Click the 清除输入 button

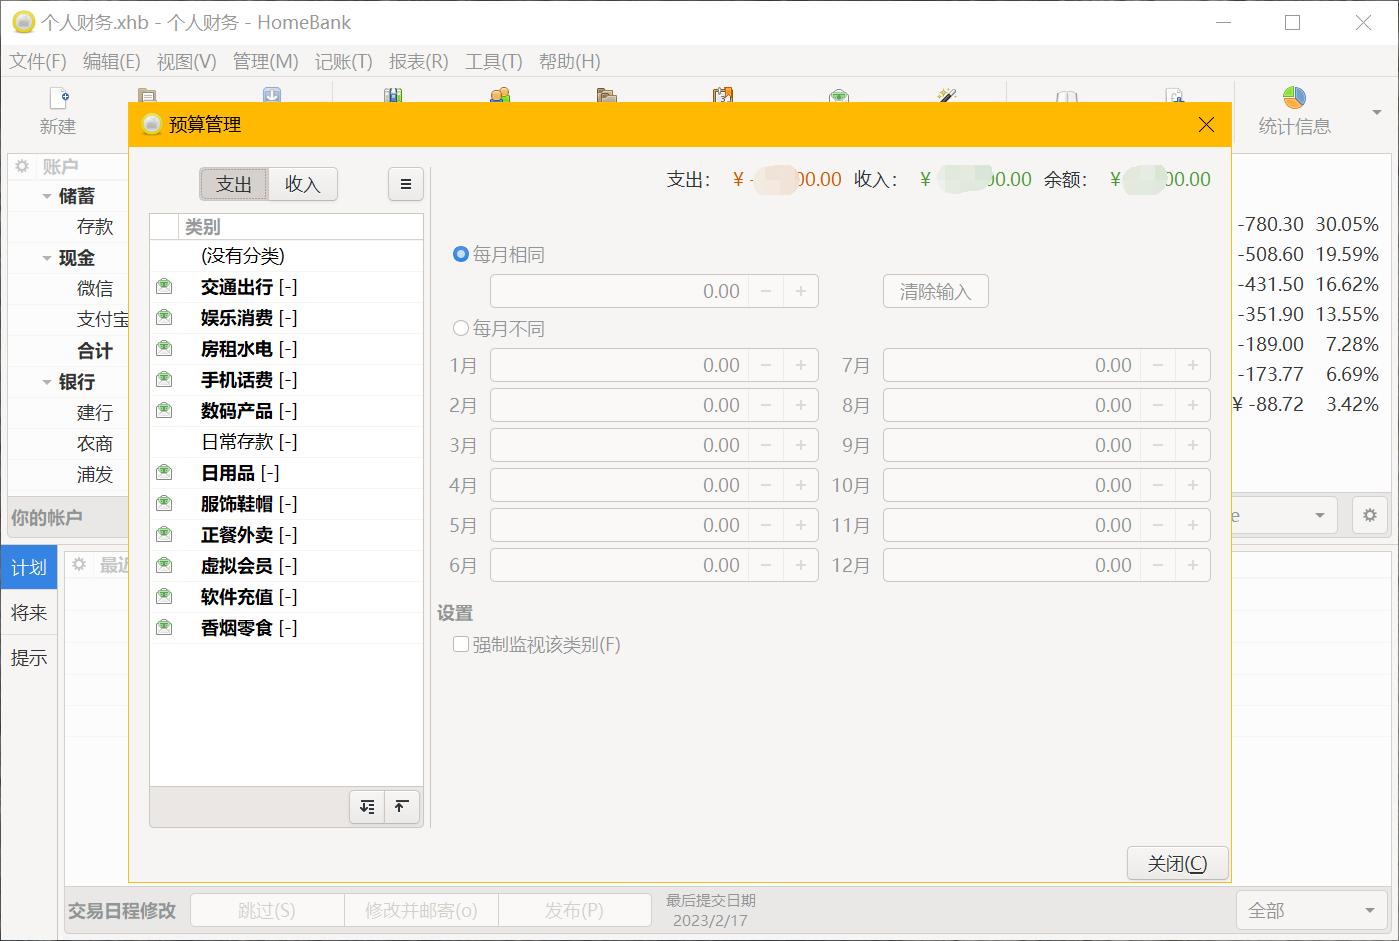click(x=935, y=292)
